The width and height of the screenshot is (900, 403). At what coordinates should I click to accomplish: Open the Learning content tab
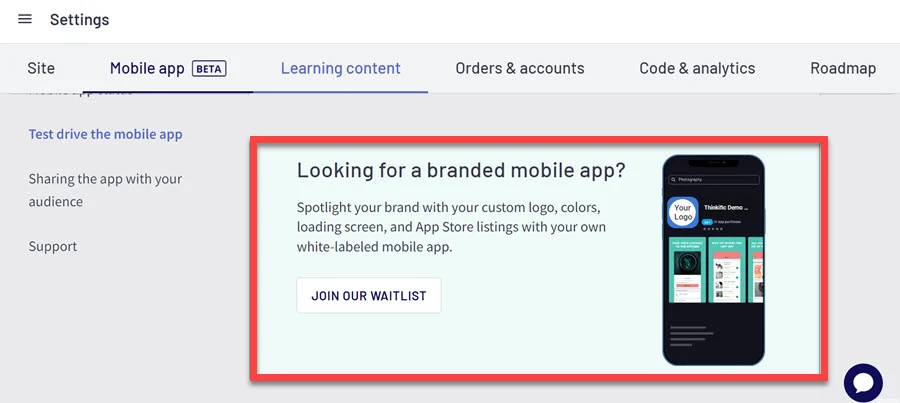coord(340,69)
